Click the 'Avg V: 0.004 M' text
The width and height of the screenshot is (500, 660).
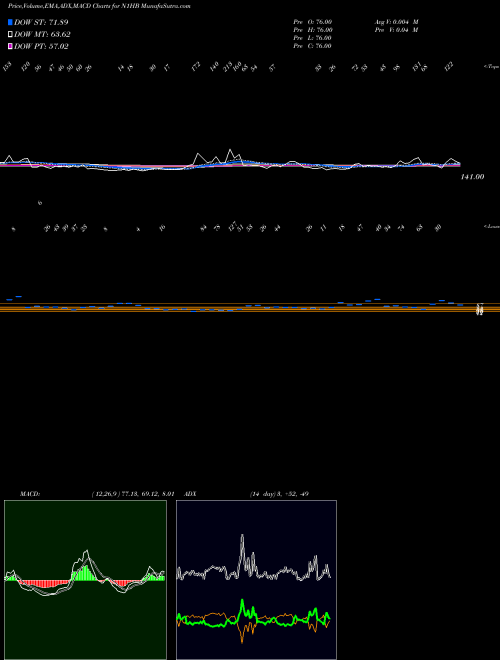coord(397,22)
